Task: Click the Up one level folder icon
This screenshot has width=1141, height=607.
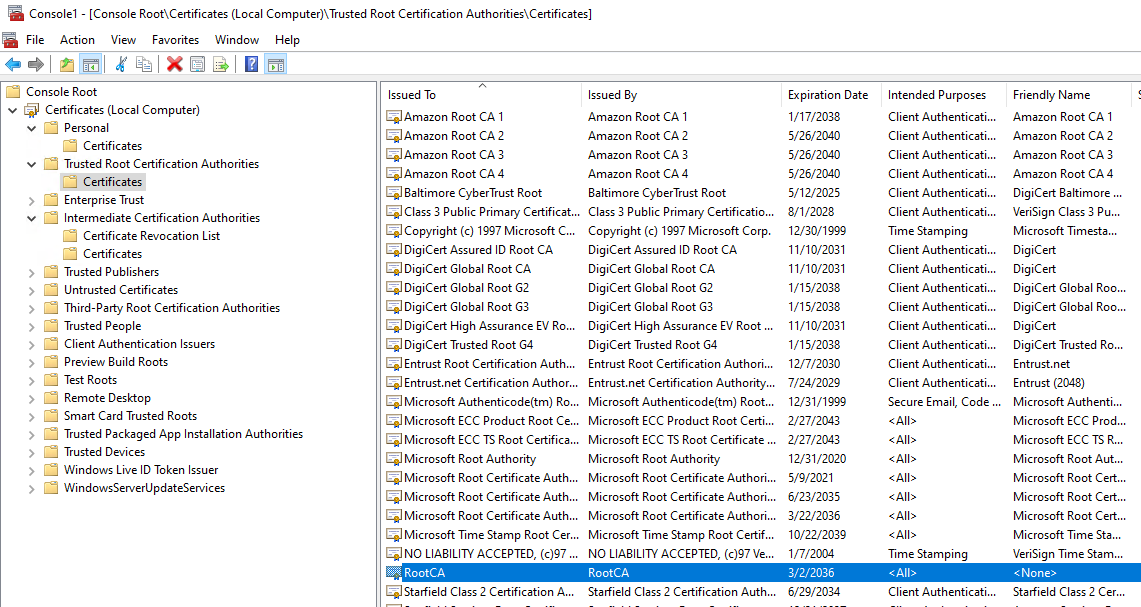Action: [x=67, y=65]
